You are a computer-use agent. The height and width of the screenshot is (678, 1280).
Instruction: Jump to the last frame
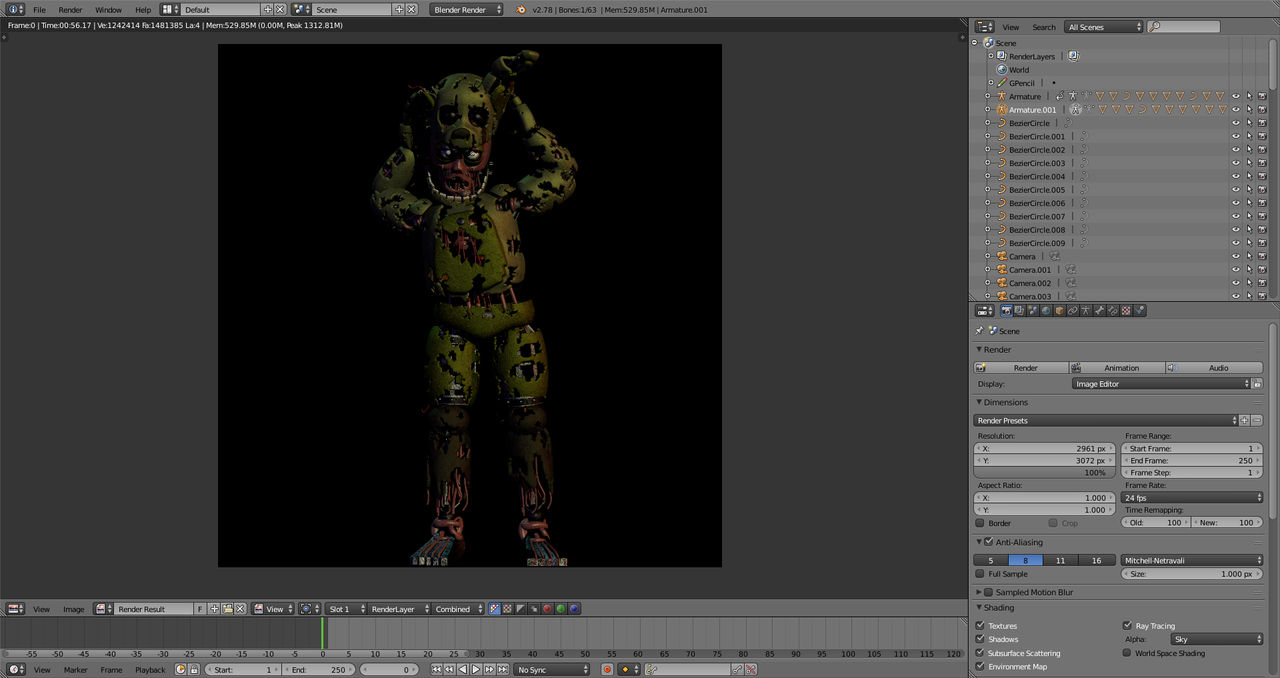coord(502,669)
